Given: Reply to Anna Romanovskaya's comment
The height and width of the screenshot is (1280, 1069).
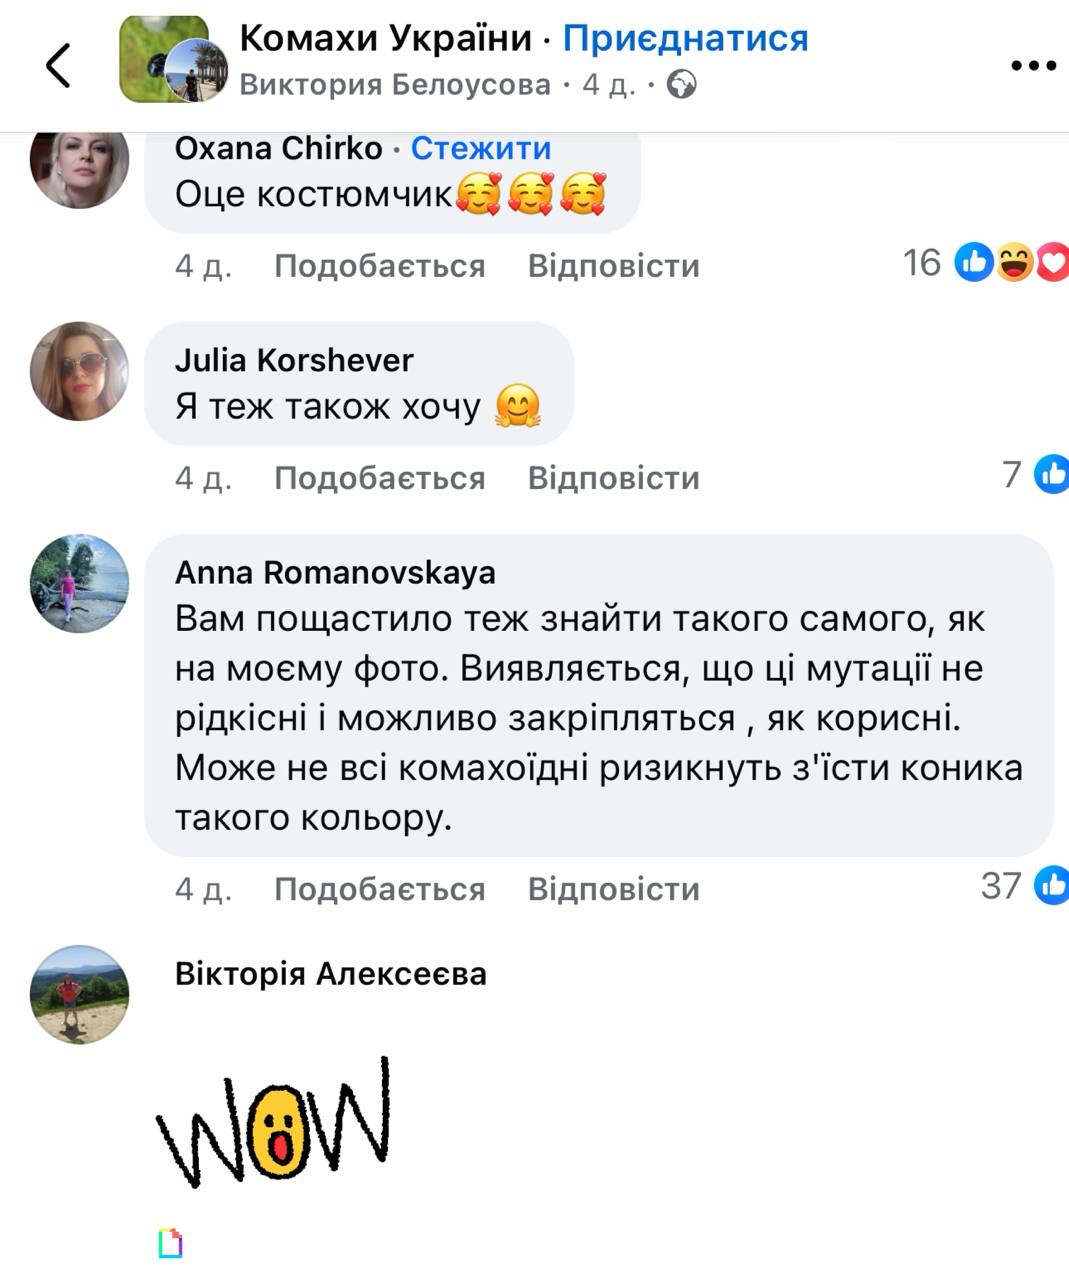Looking at the screenshot, I should 614,889.
